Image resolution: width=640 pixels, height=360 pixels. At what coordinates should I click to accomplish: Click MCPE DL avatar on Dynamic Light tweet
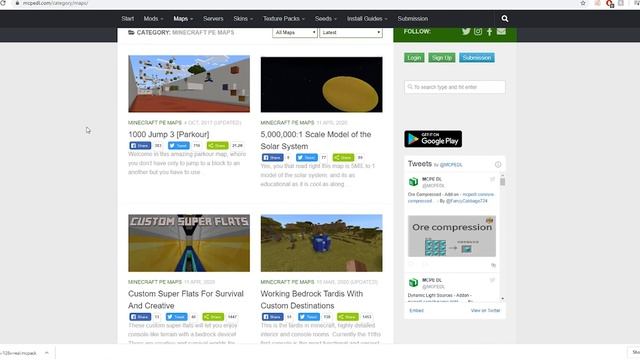click(x=413, y=282)
